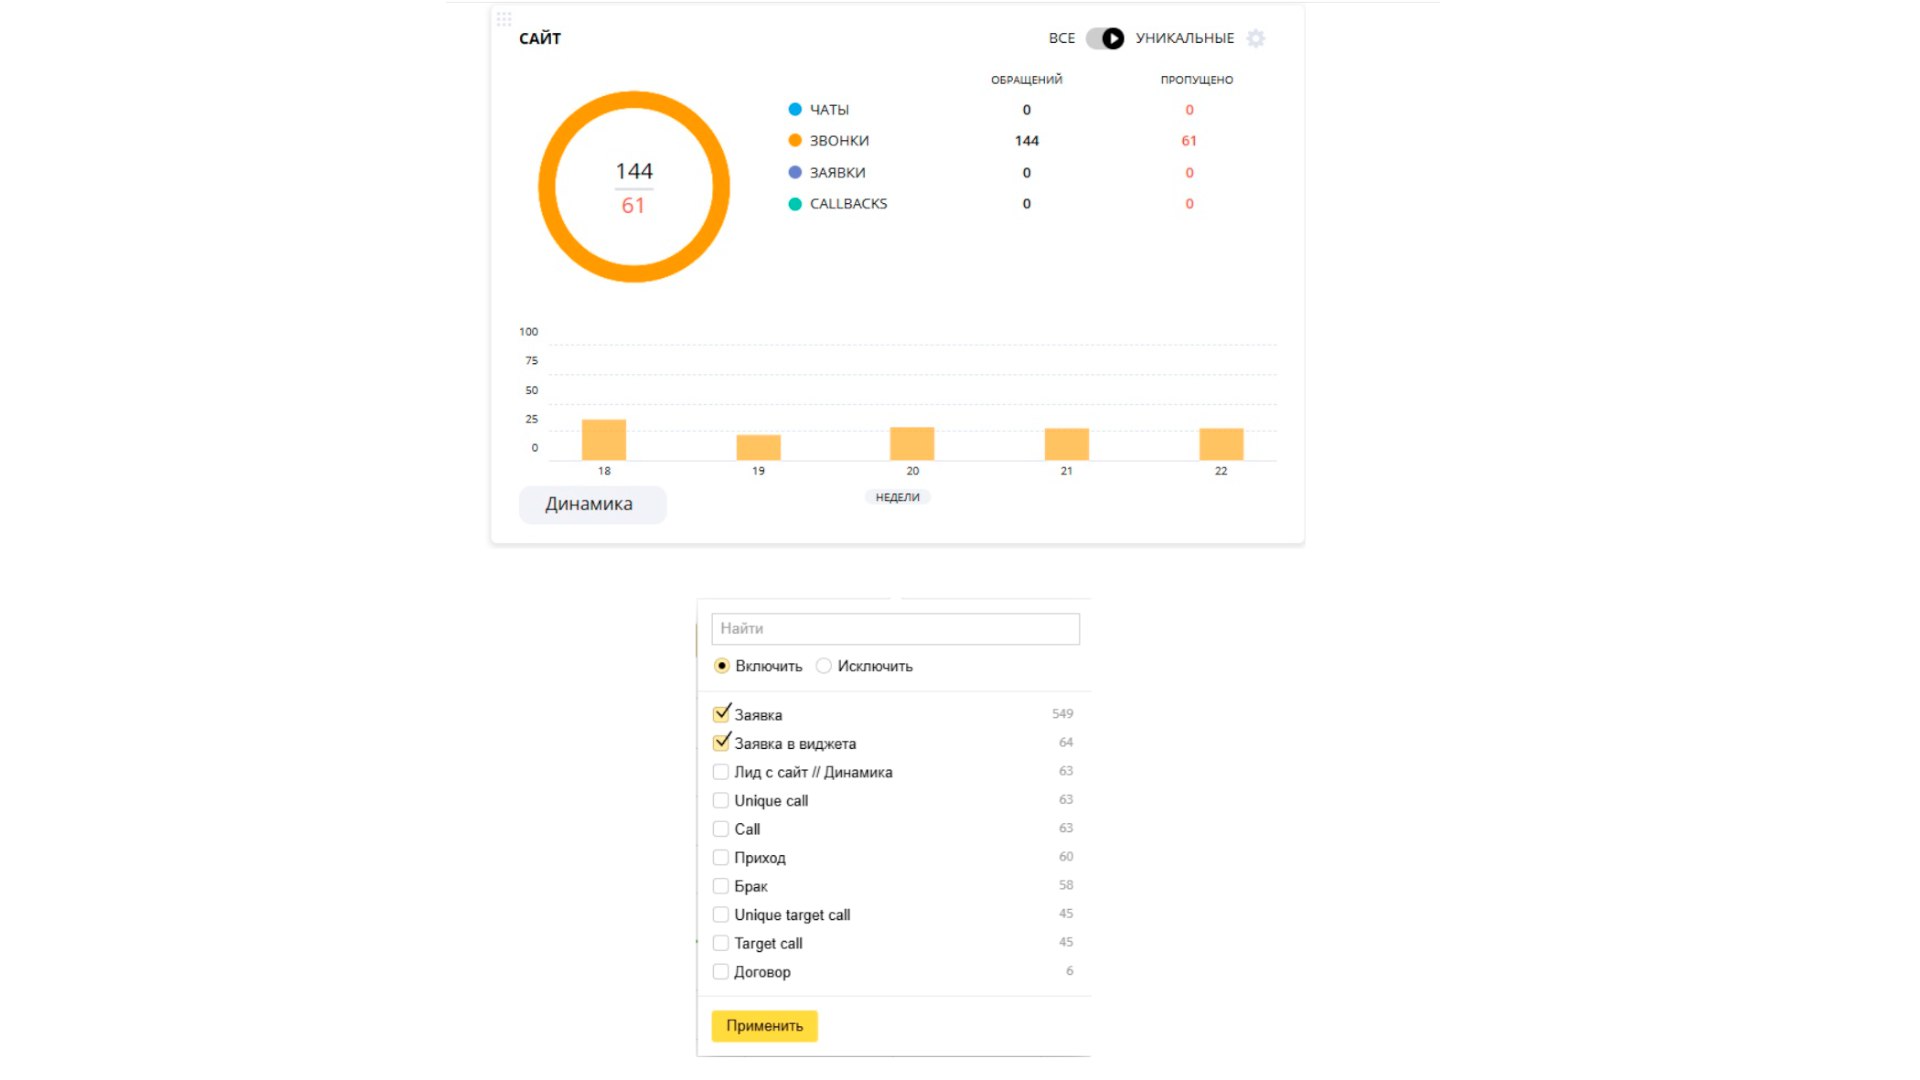Click the blue ЧАТЫ legend dot
Image resolution: width=1920 pixels, height=1080 pixels.
pyautogui.click(x=795, y=109)
